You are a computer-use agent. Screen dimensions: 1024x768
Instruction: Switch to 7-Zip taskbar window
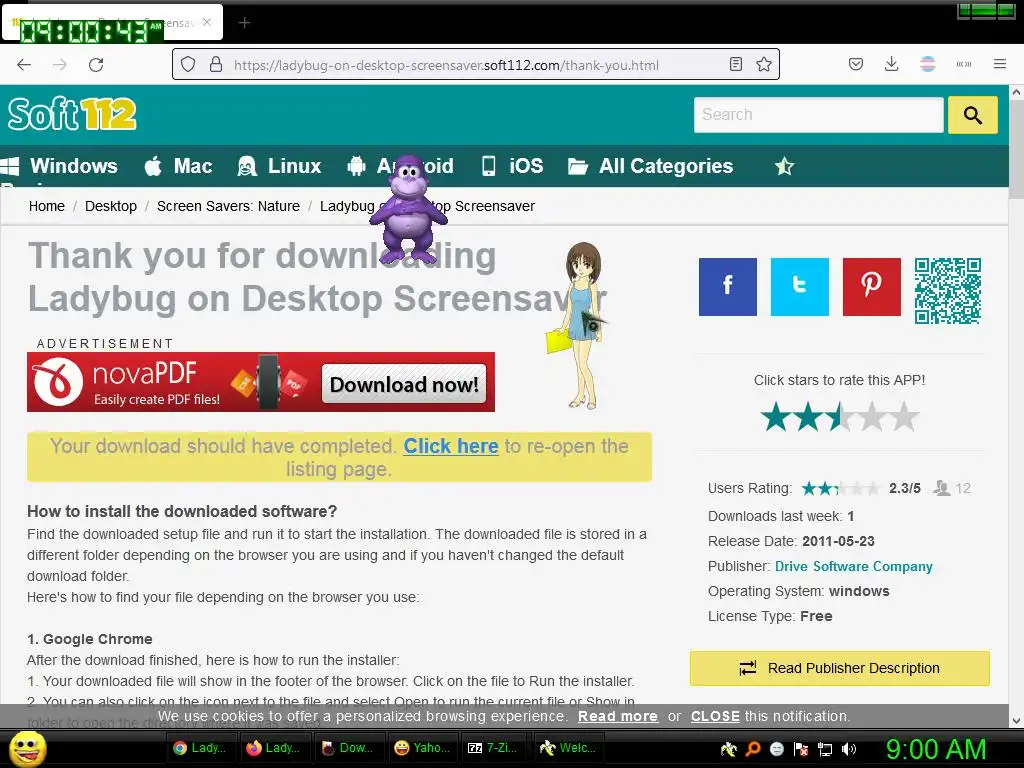pos(497,748)
